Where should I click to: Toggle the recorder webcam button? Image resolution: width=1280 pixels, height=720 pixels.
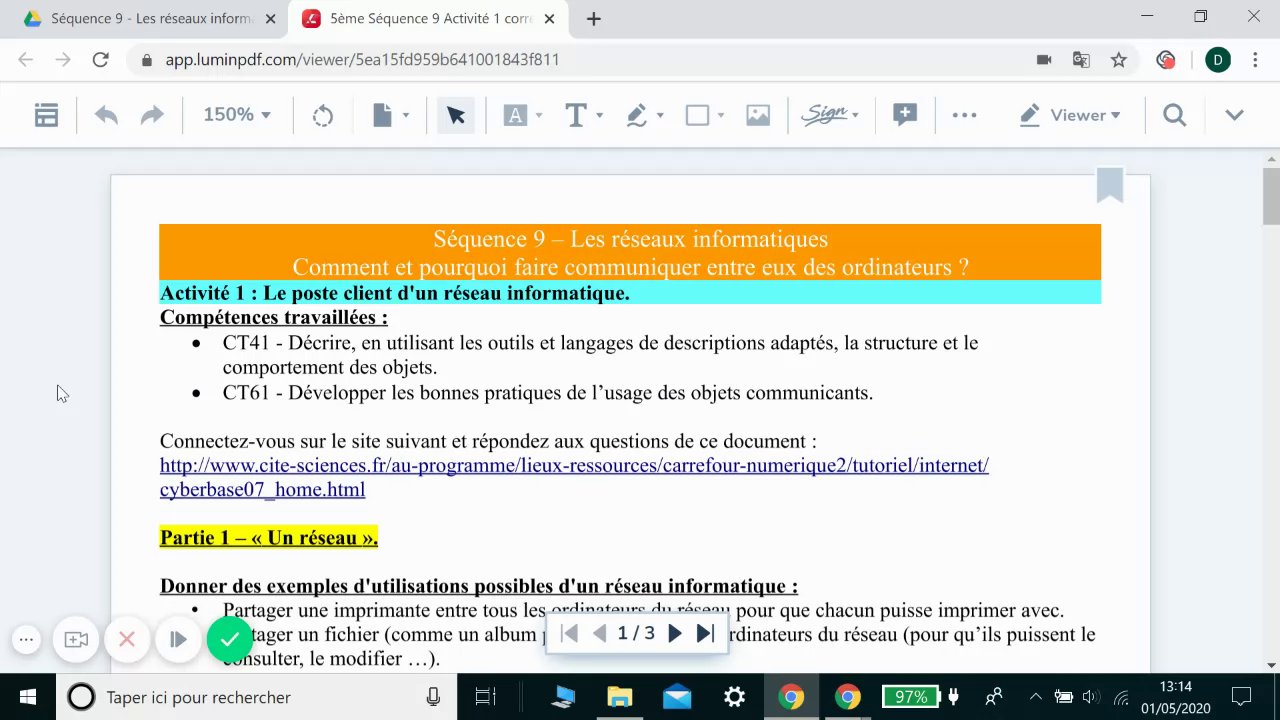point(76,640)
